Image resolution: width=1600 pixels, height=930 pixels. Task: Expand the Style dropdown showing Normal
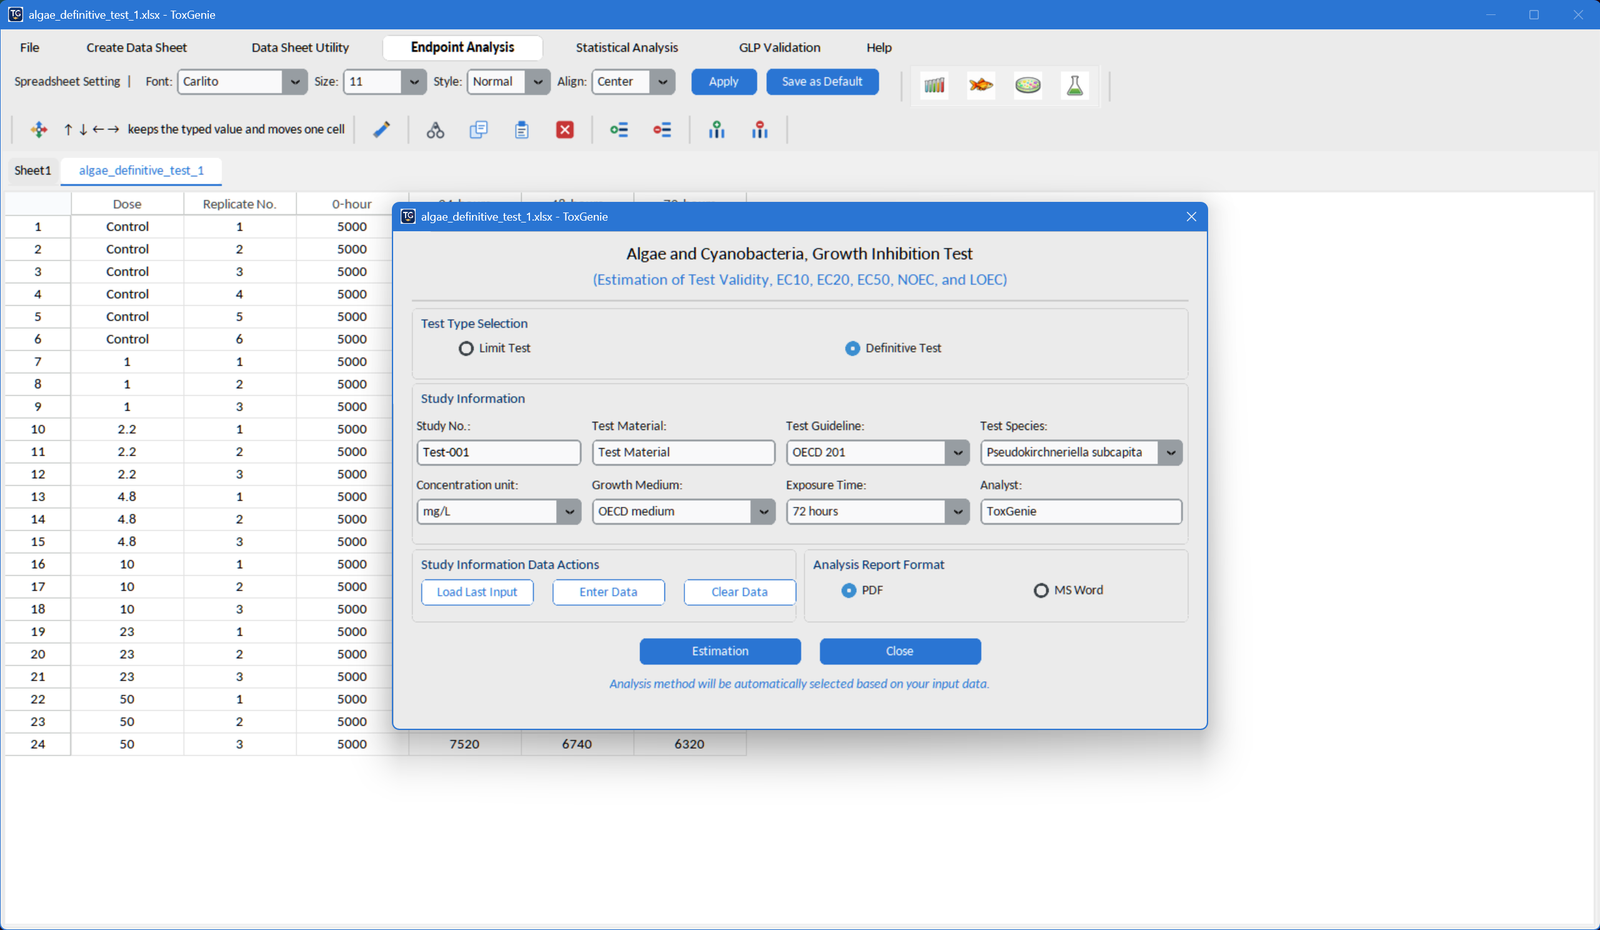click(508, 82)
